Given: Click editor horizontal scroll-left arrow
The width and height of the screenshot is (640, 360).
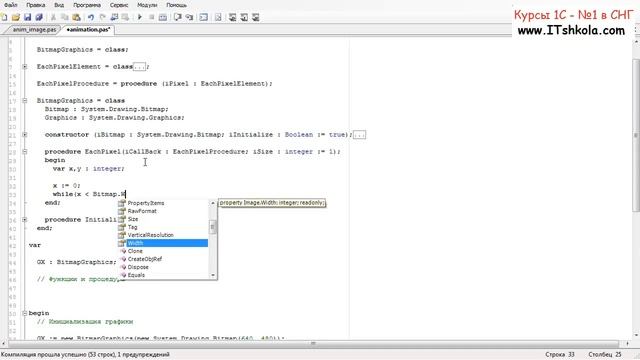Looking at the screenshot, I should [x=3, y=344].
